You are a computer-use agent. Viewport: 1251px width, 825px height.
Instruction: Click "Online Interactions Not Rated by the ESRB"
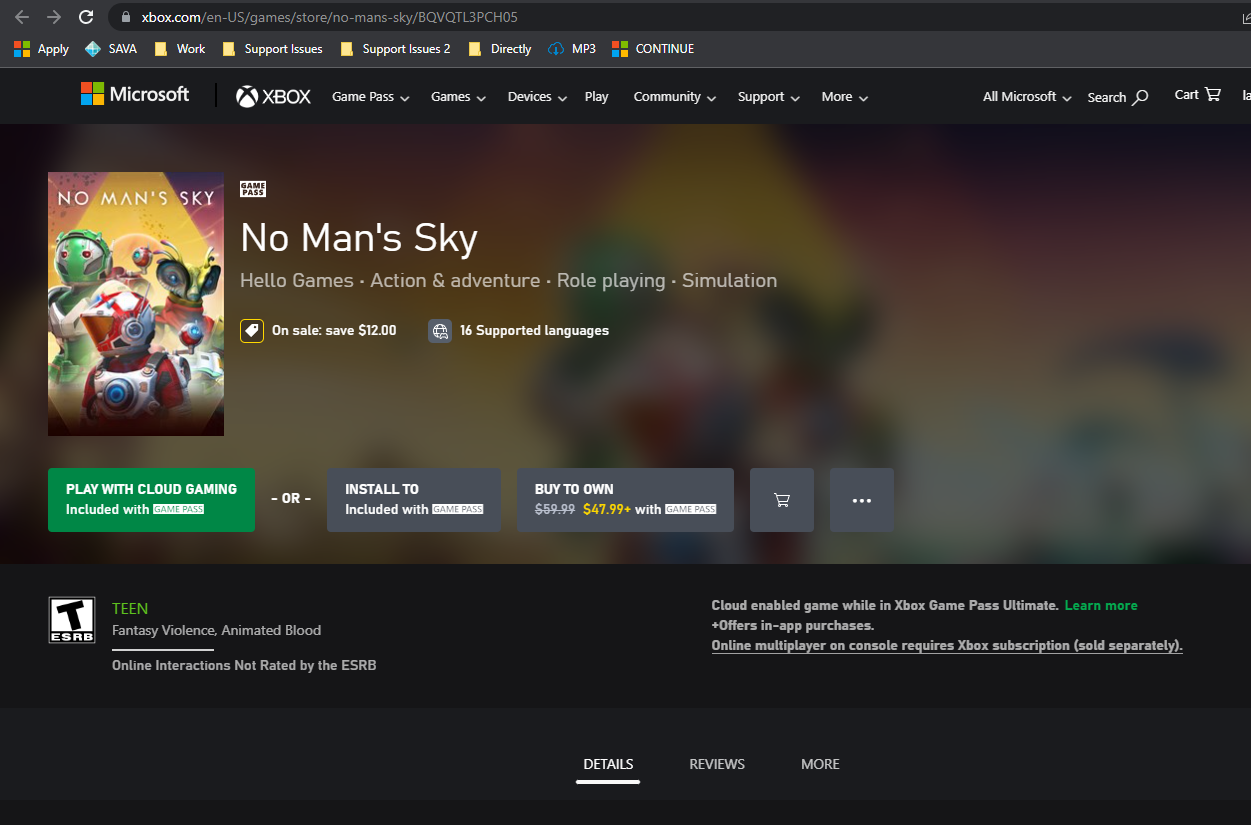coord(244,665)
